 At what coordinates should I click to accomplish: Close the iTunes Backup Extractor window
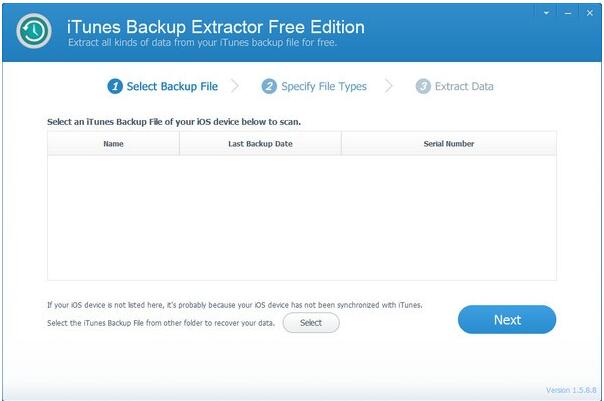(x=590, y=13)
